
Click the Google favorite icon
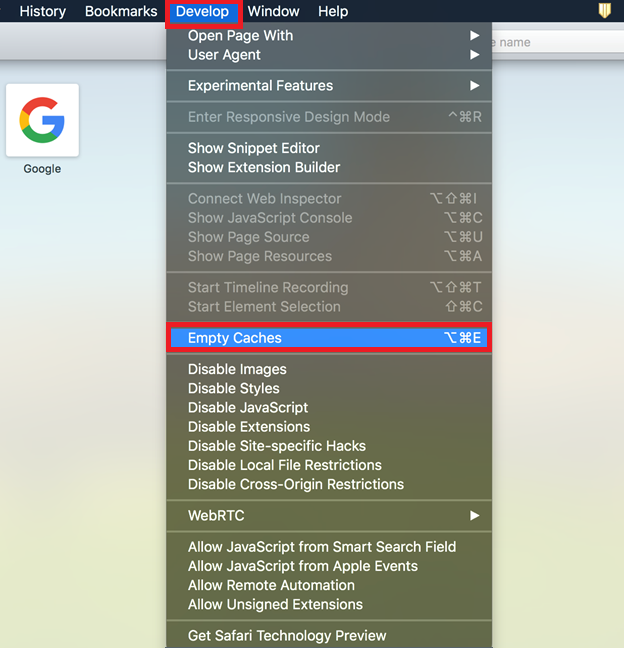pyautogui.click(x=42, y=121)
